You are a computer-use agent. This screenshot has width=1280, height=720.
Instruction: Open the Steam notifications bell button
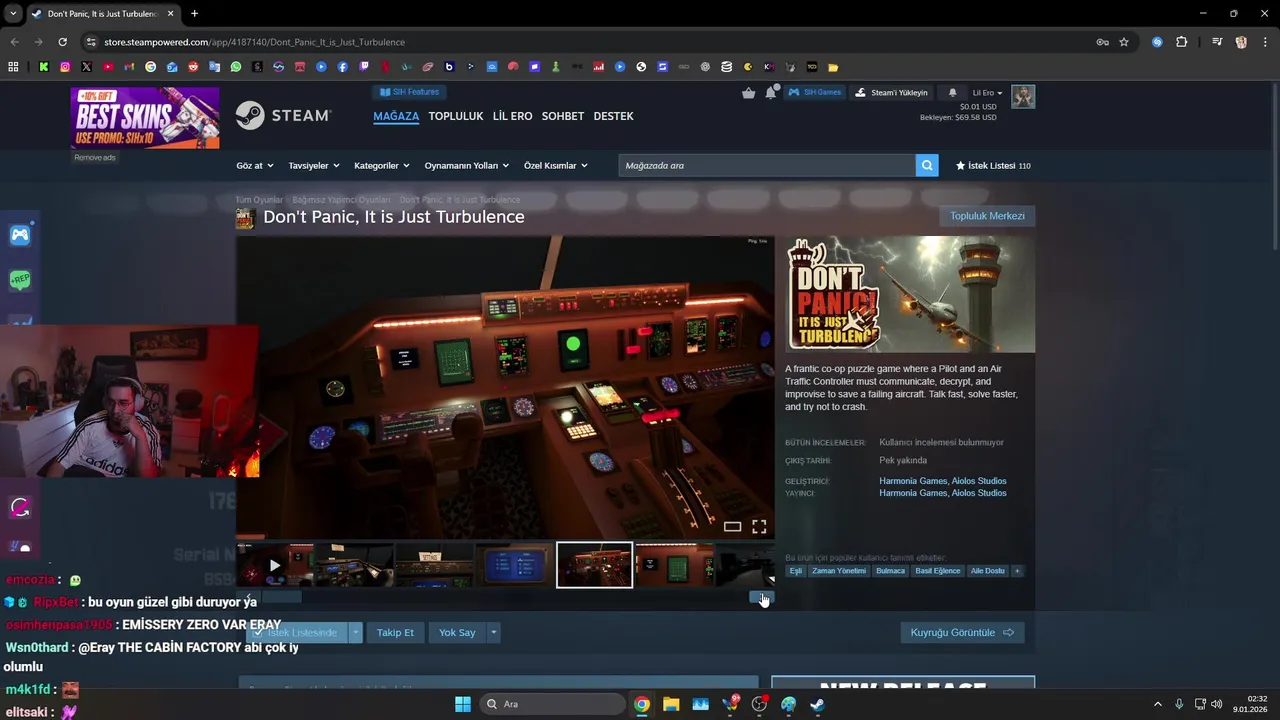click(952, 92)
